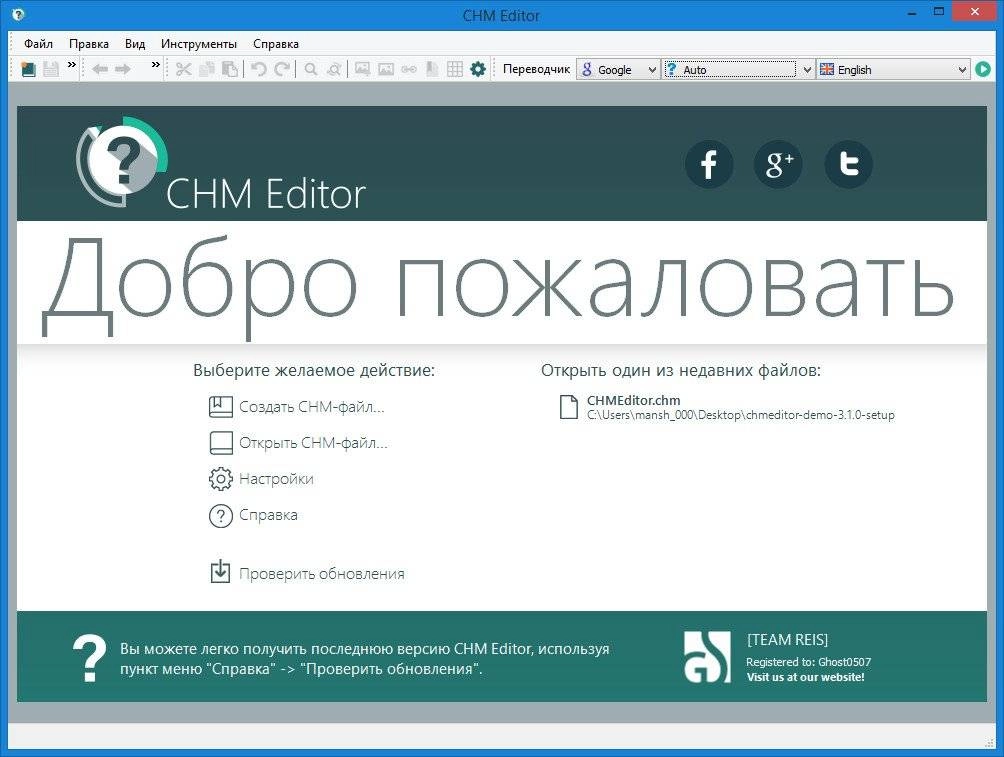The height and width of the screenshot is (757, 1004).
Task: Open settings via toolbar gear icon
Action: [x=478, y=69]
